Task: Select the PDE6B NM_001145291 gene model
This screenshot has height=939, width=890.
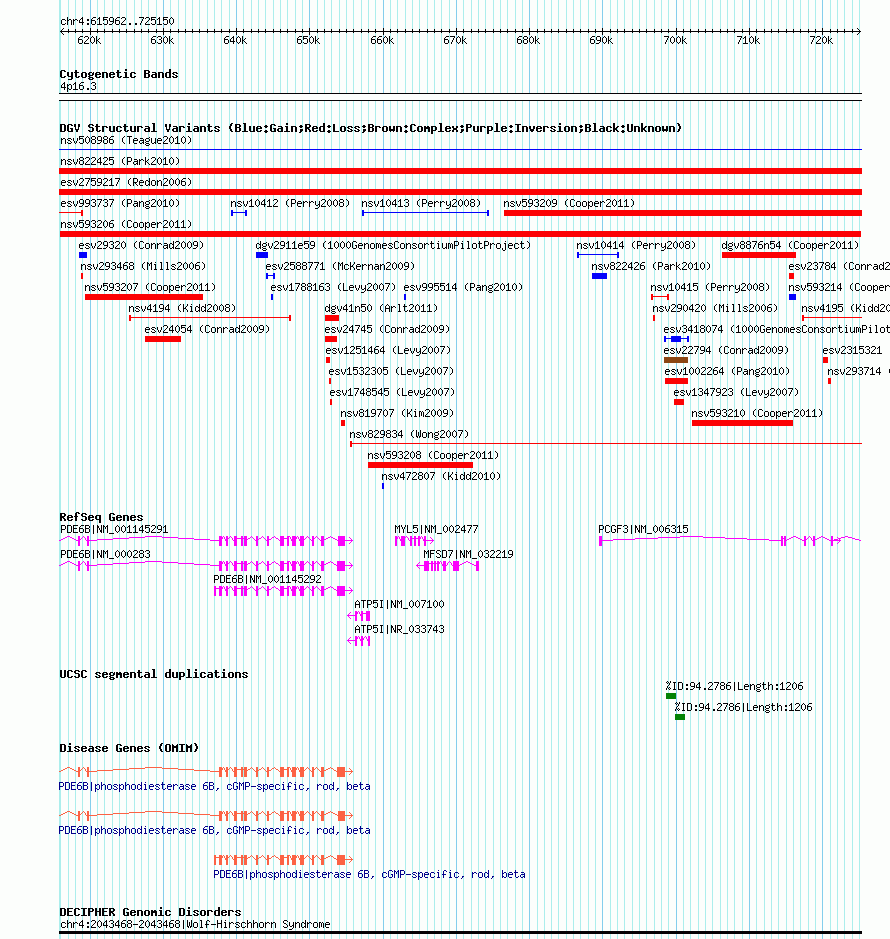Action: (206, 541)
